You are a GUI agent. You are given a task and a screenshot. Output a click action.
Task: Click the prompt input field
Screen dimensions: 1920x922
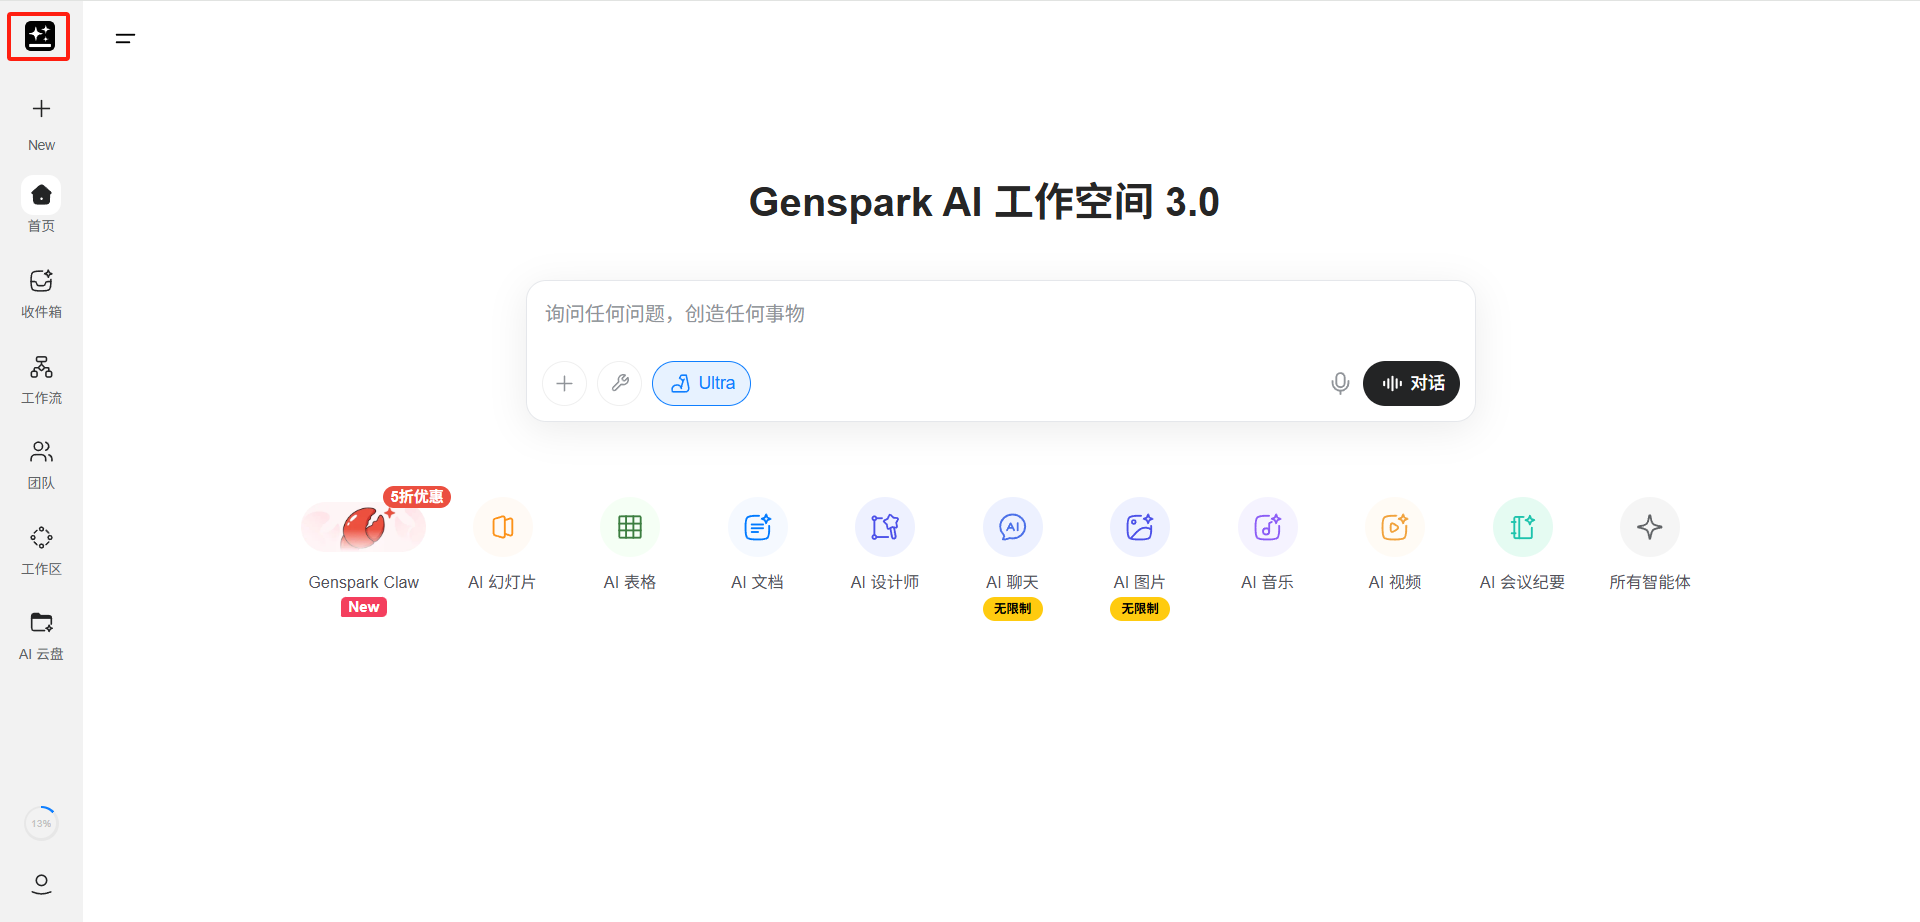pos(1000,314)
